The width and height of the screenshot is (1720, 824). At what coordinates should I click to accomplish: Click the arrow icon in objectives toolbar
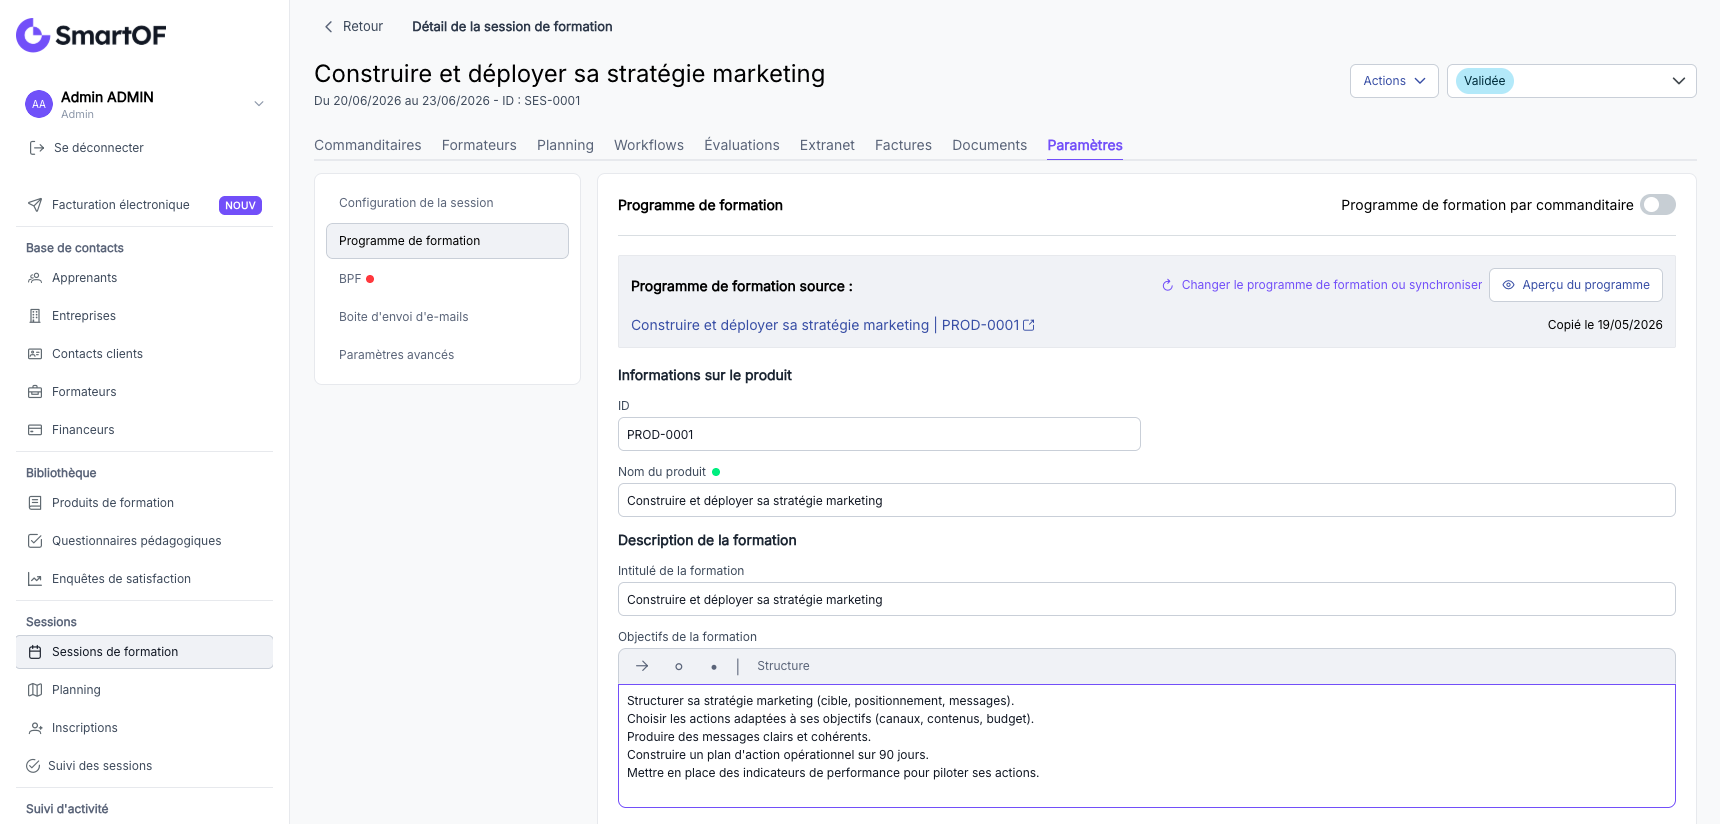(642, 666)
